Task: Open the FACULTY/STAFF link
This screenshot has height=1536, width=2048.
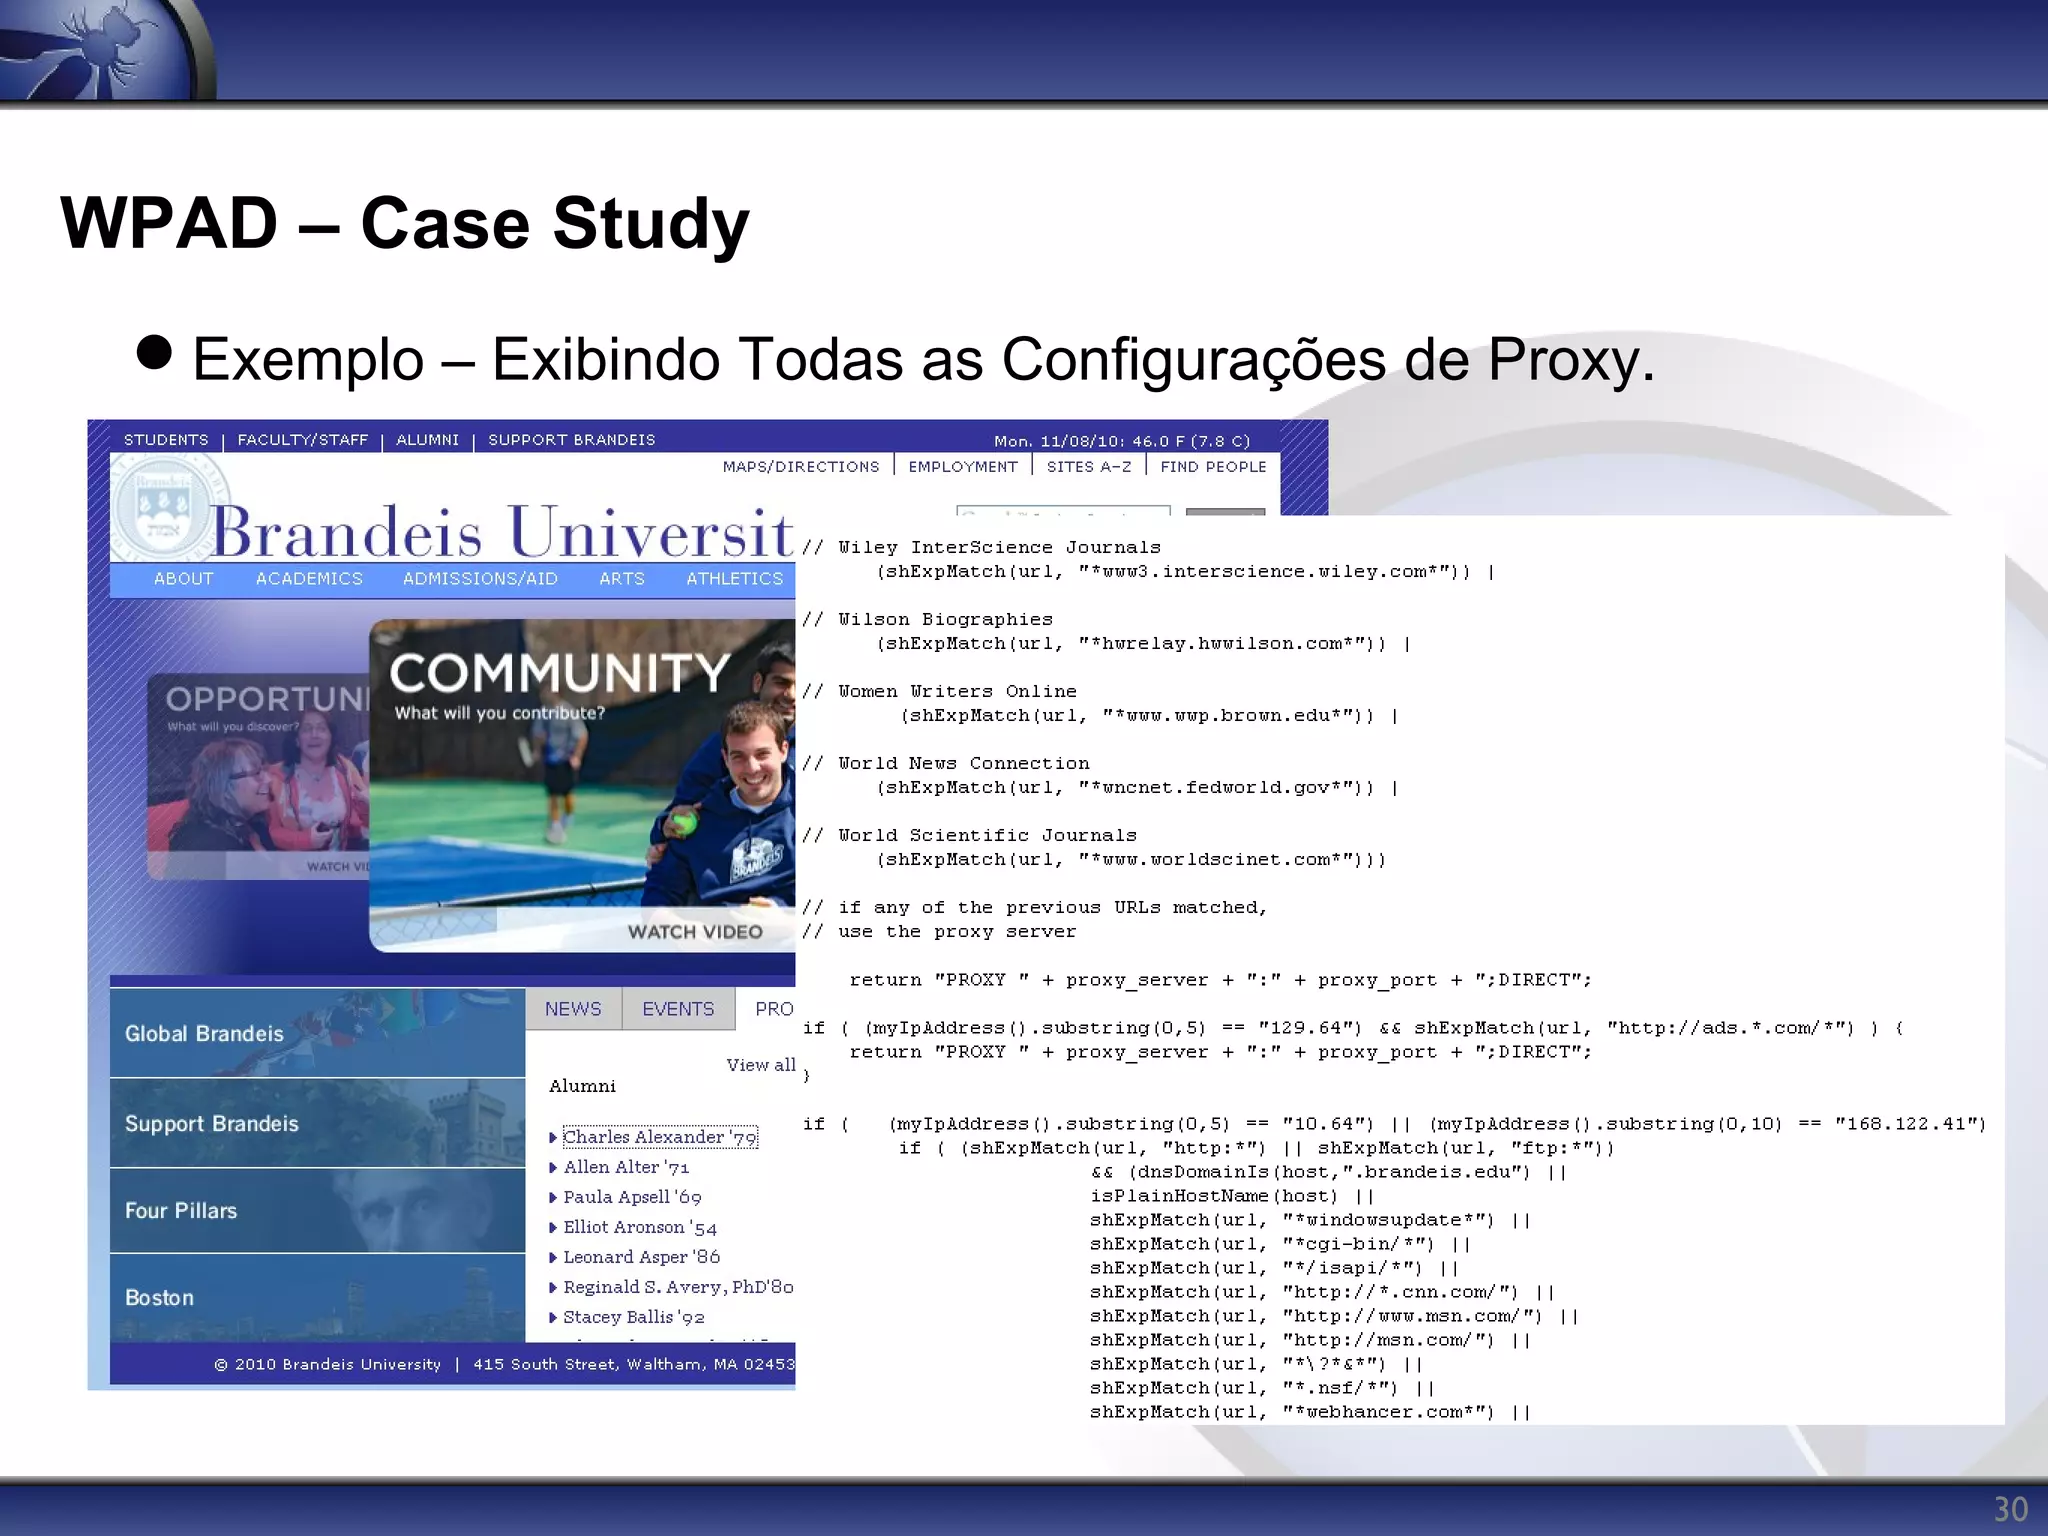Action: click(303, 440)
